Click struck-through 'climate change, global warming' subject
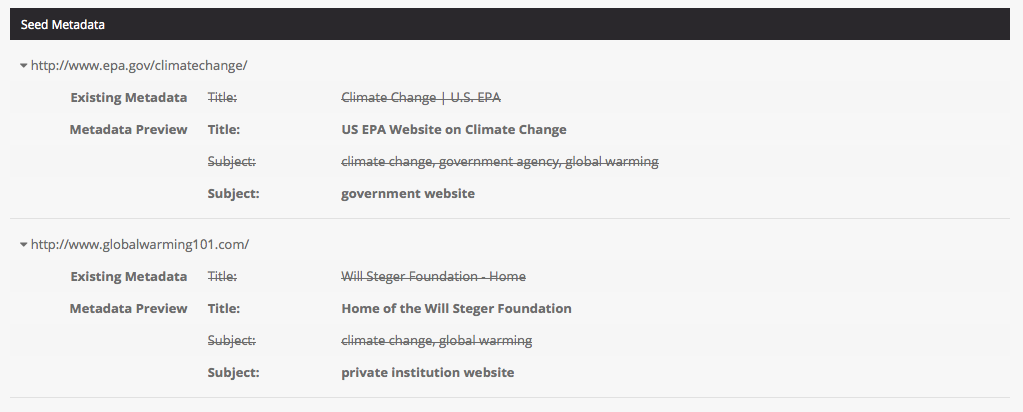This screenshot has height=412, width=1023. click(436, 341)
